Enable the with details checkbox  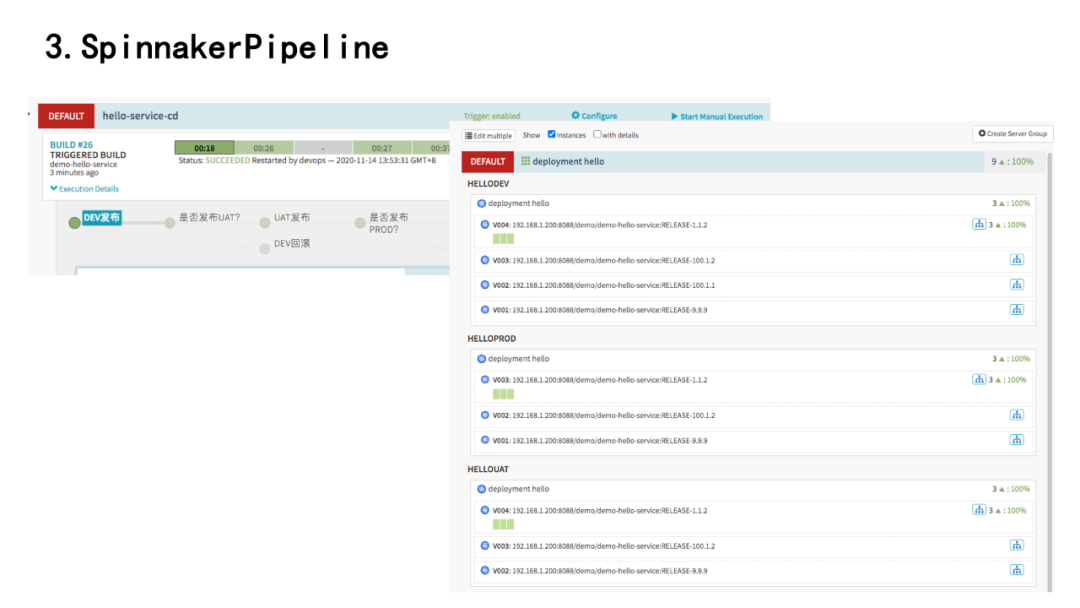click(597, 134)
